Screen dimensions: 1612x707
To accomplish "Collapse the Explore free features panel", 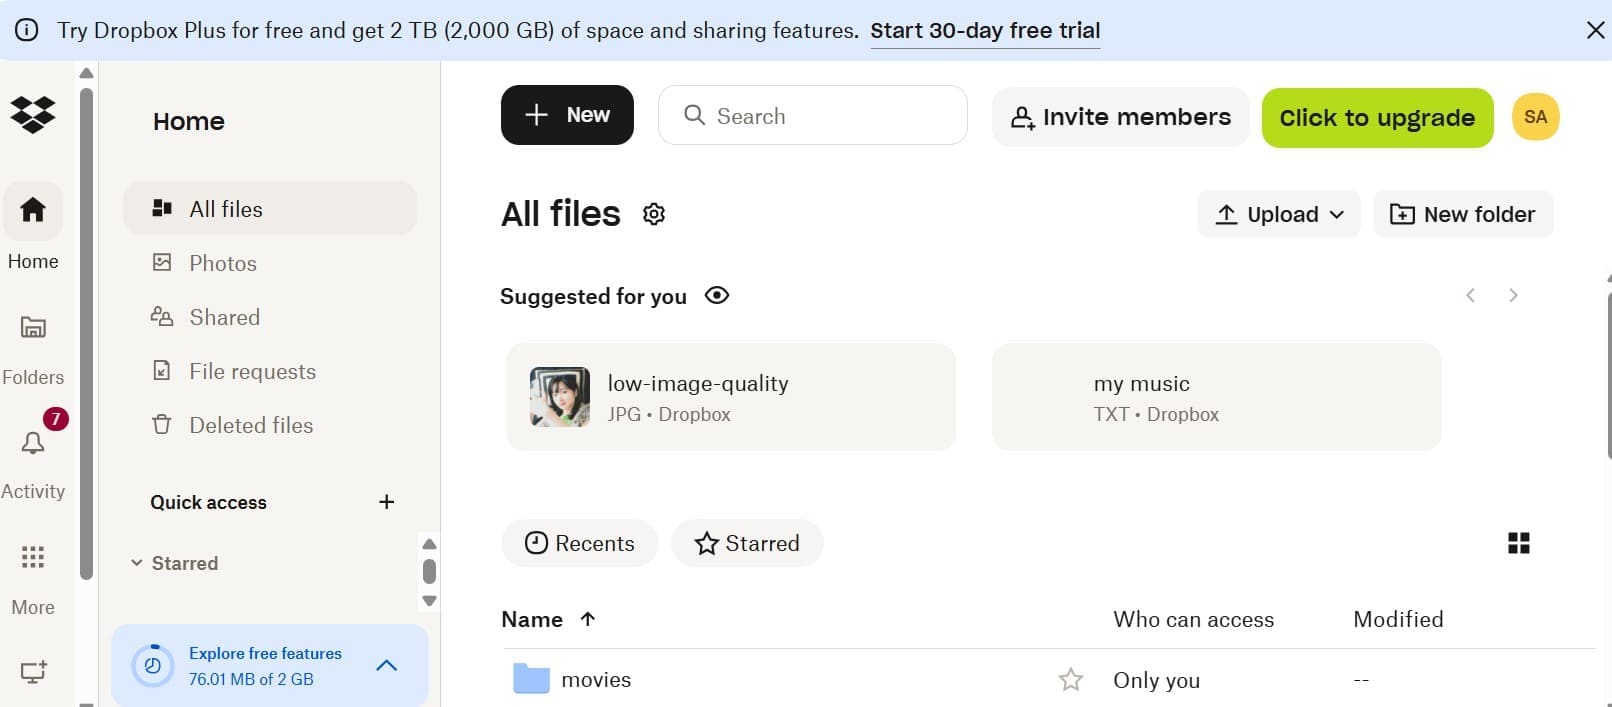I will tap(387, 665).
